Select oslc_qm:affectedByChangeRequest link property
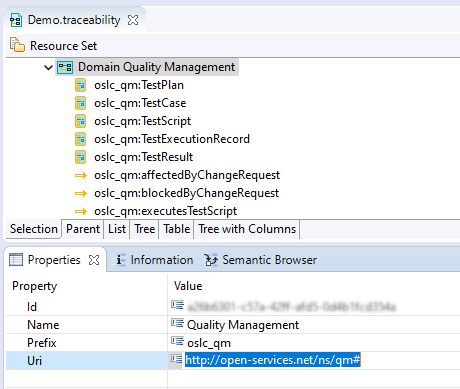Screen dimensions: 460x389 [187, 175]
